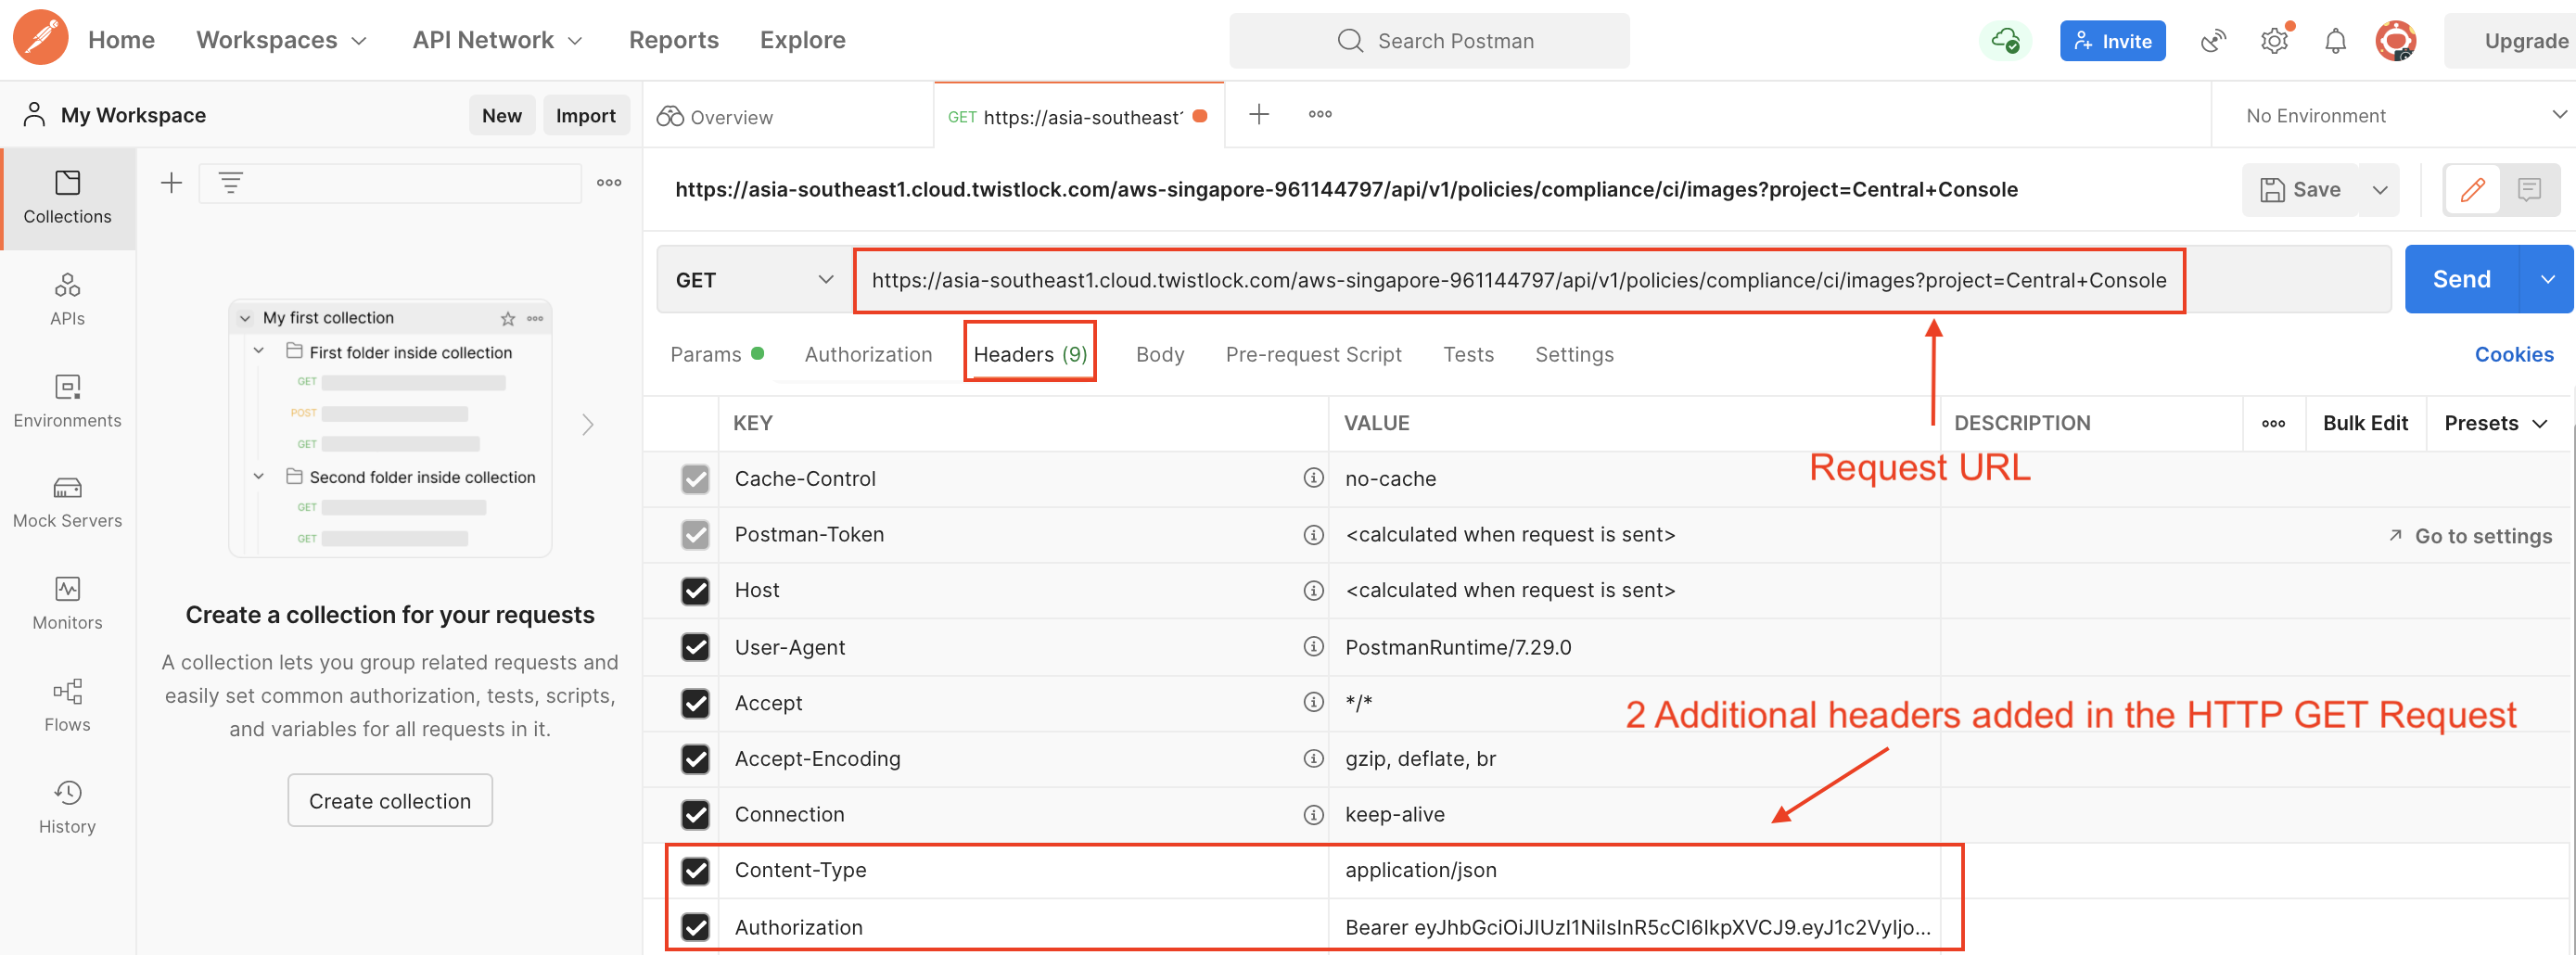2576x955 pixels.
Task: Uncheck the Authorization header checkbox
Action: [x=695, y=927]
